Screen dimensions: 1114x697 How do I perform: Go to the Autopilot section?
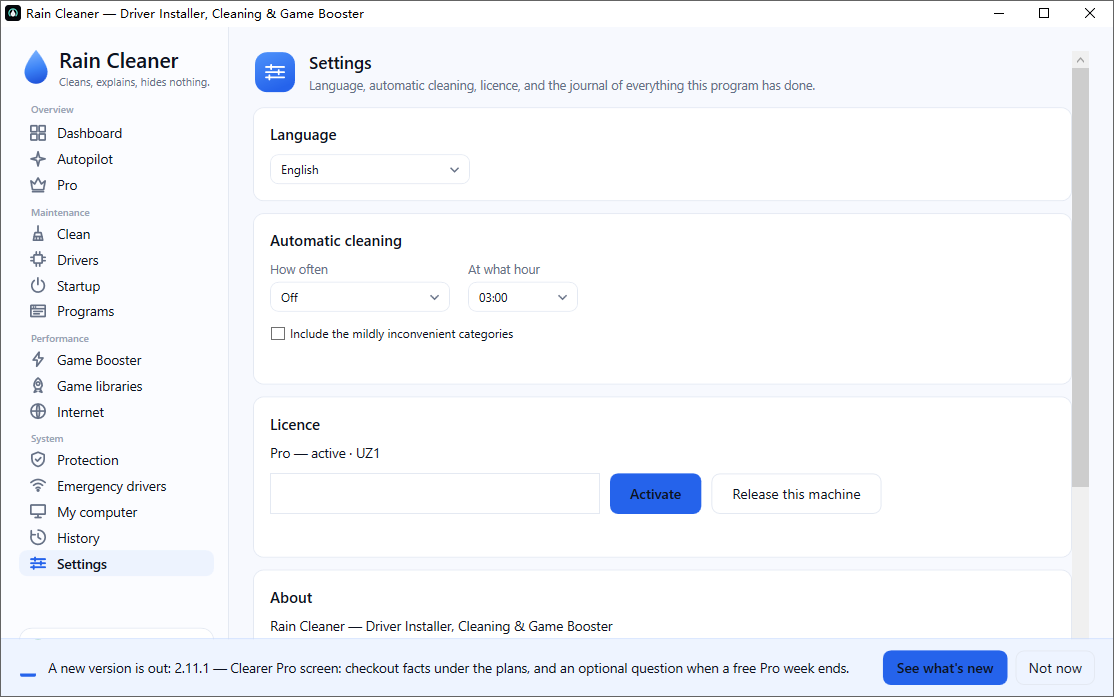[117, 159]
